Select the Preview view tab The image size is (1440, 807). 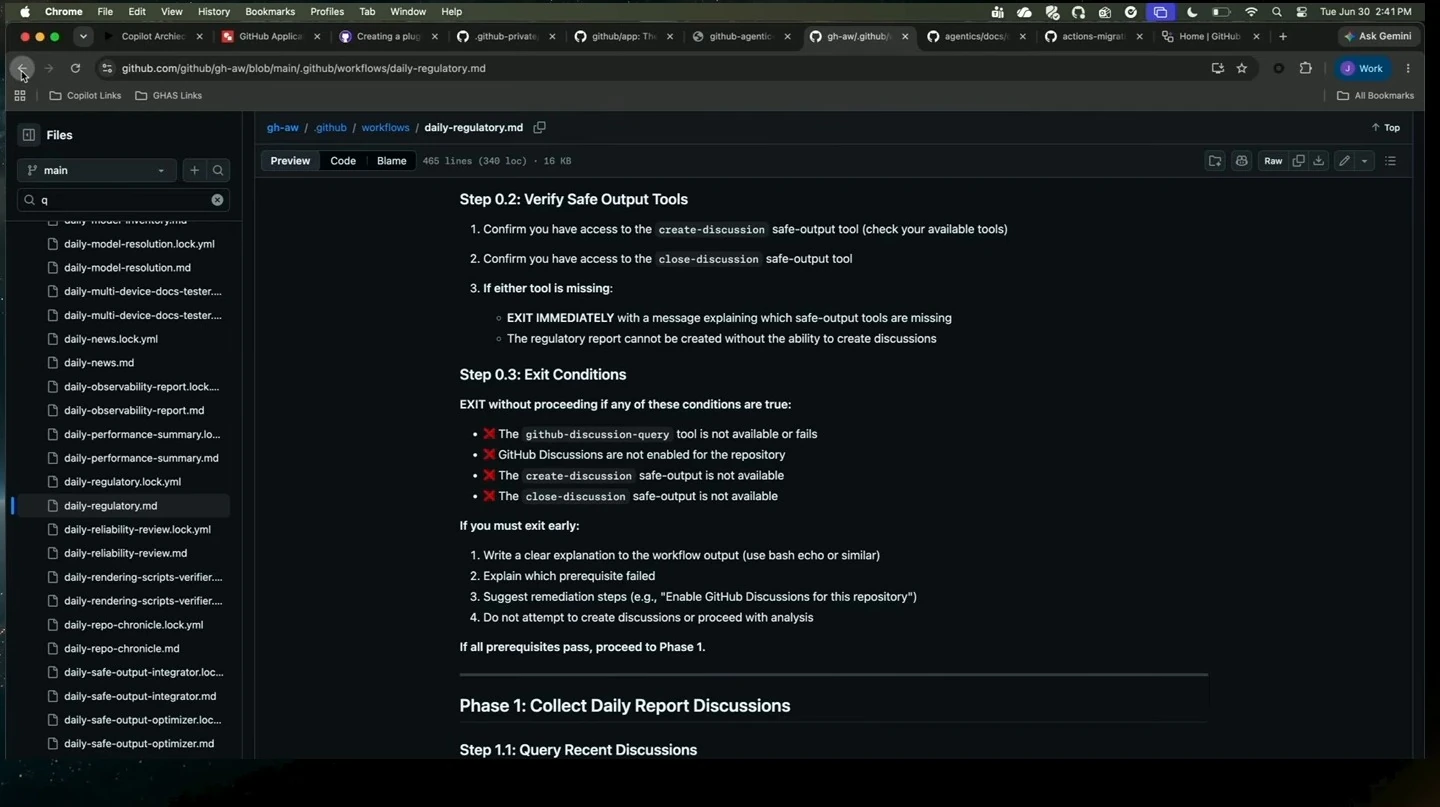[290, 161]
